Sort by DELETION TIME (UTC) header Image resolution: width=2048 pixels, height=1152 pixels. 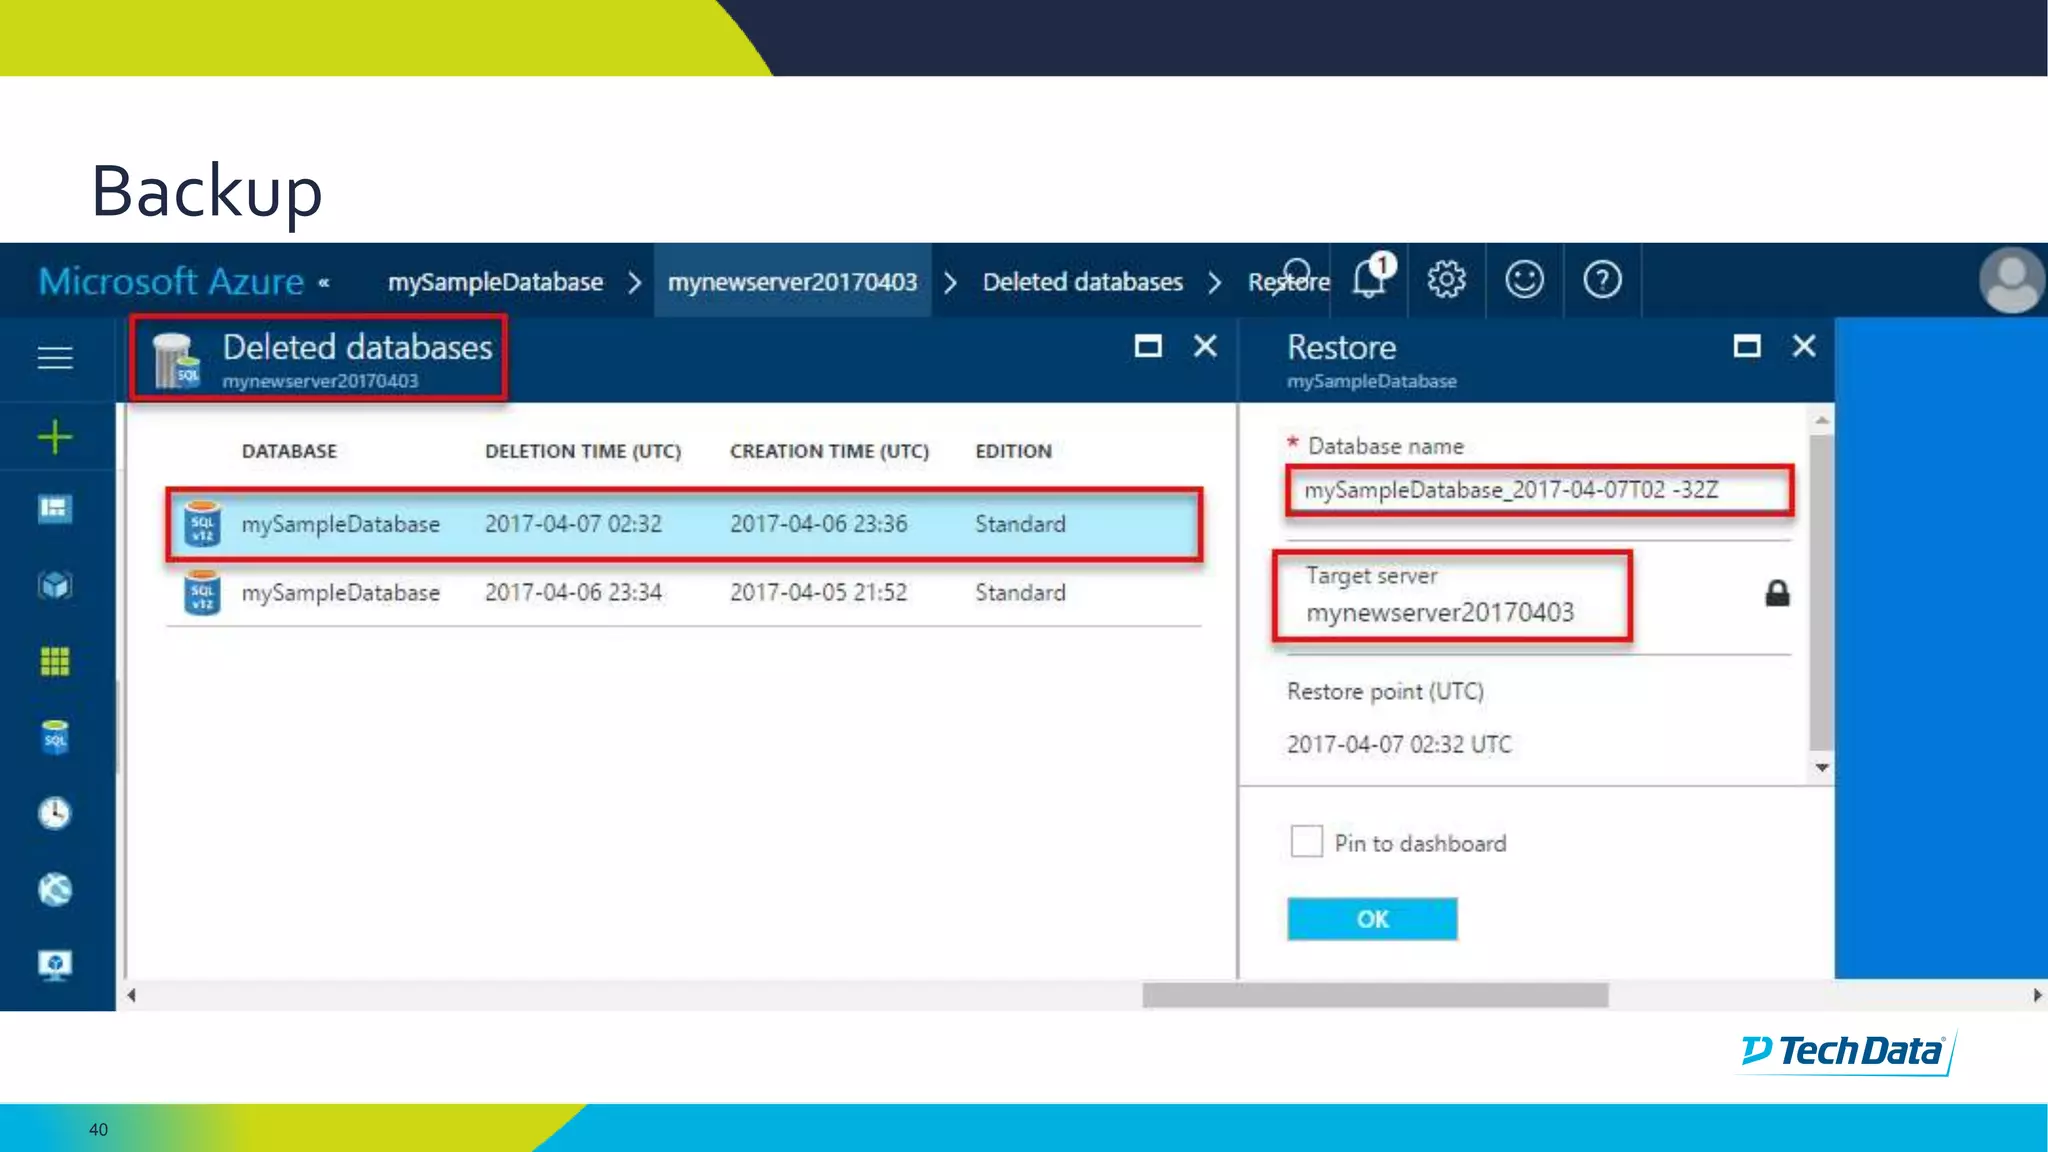(x=583, y=451)
